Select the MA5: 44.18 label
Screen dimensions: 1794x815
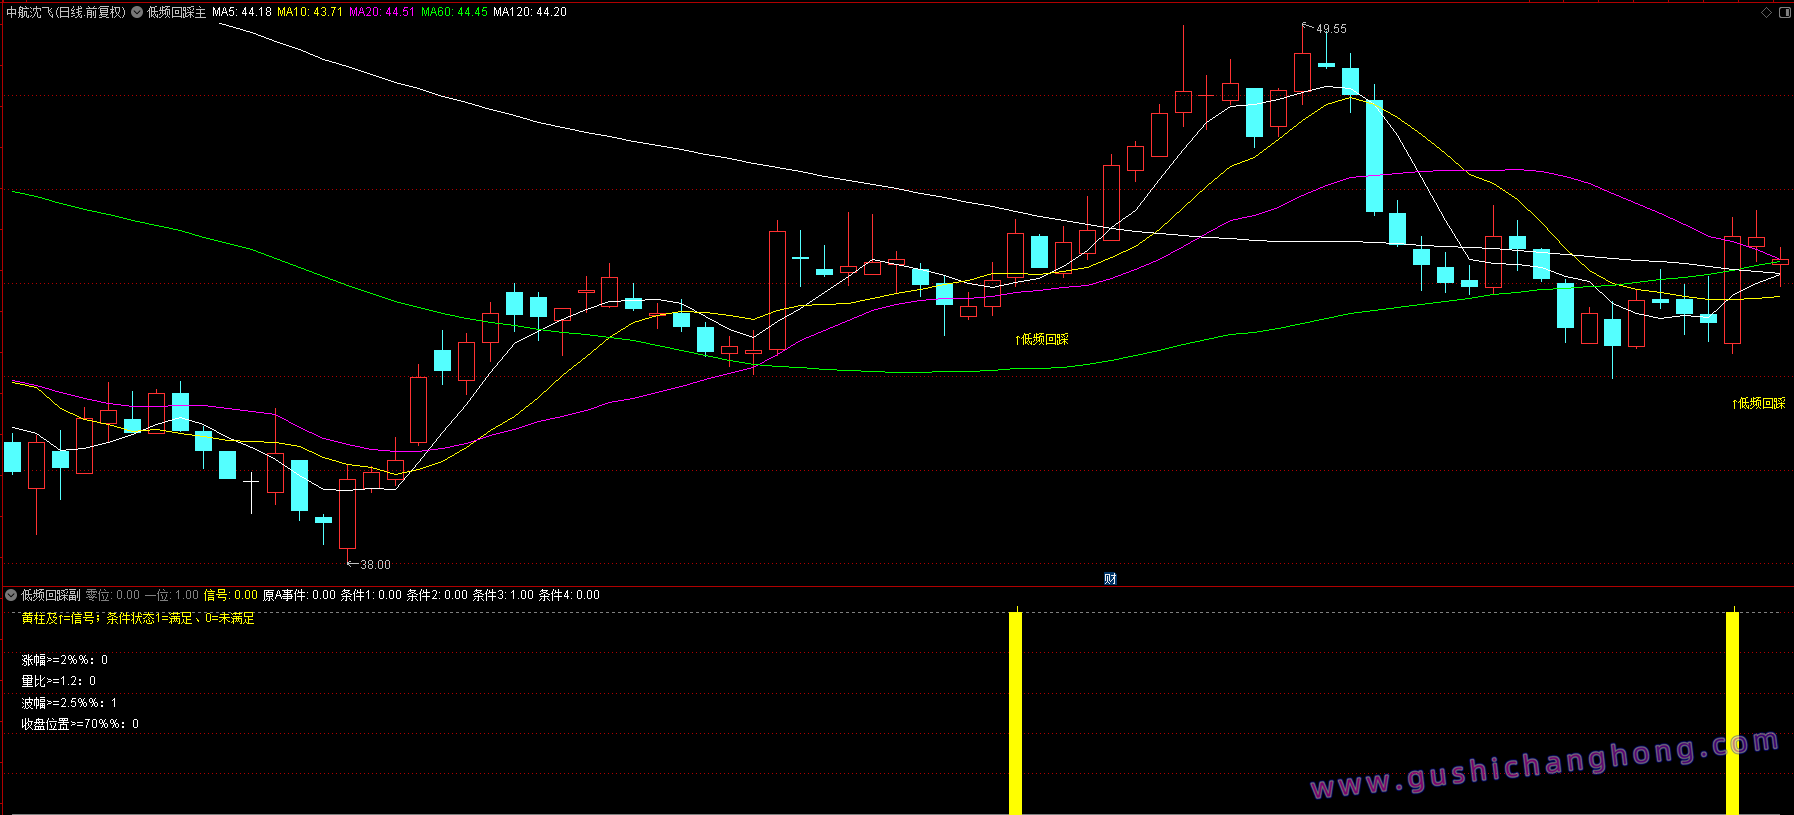[242, 12]
